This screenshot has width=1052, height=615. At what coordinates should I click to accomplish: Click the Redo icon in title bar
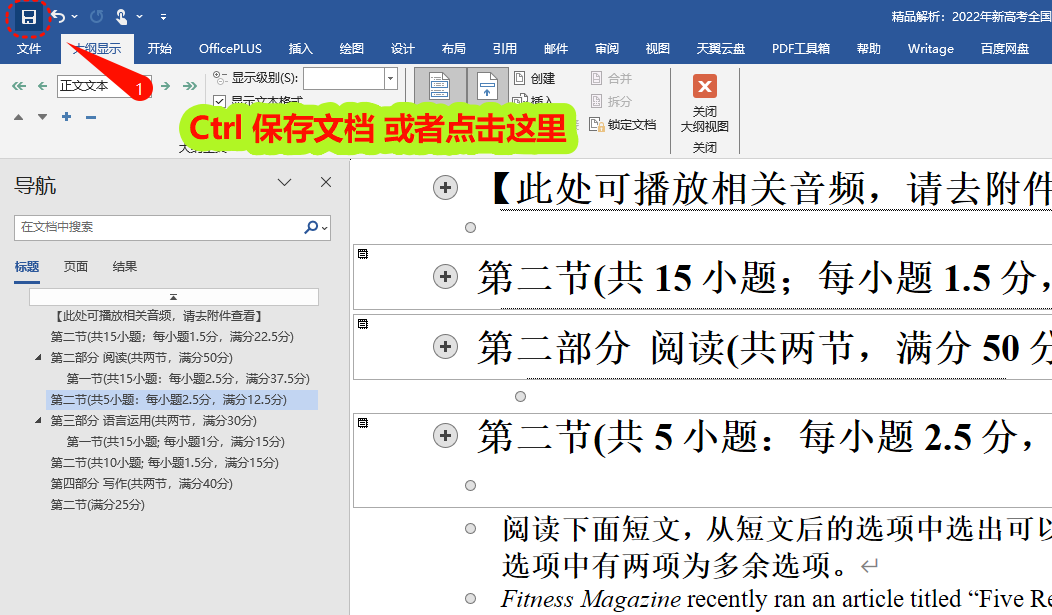(x=97, y=16)
